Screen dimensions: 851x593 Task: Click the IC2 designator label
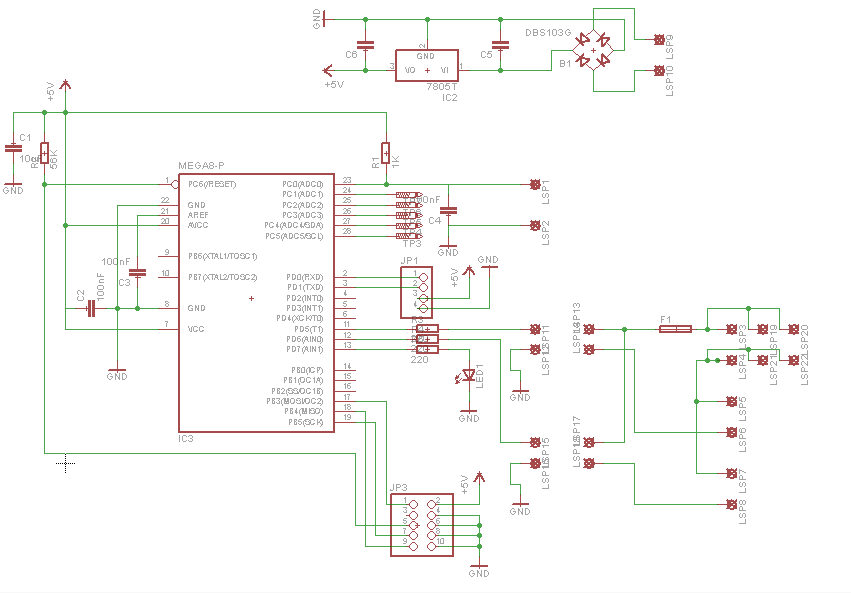tap(449, 98)
